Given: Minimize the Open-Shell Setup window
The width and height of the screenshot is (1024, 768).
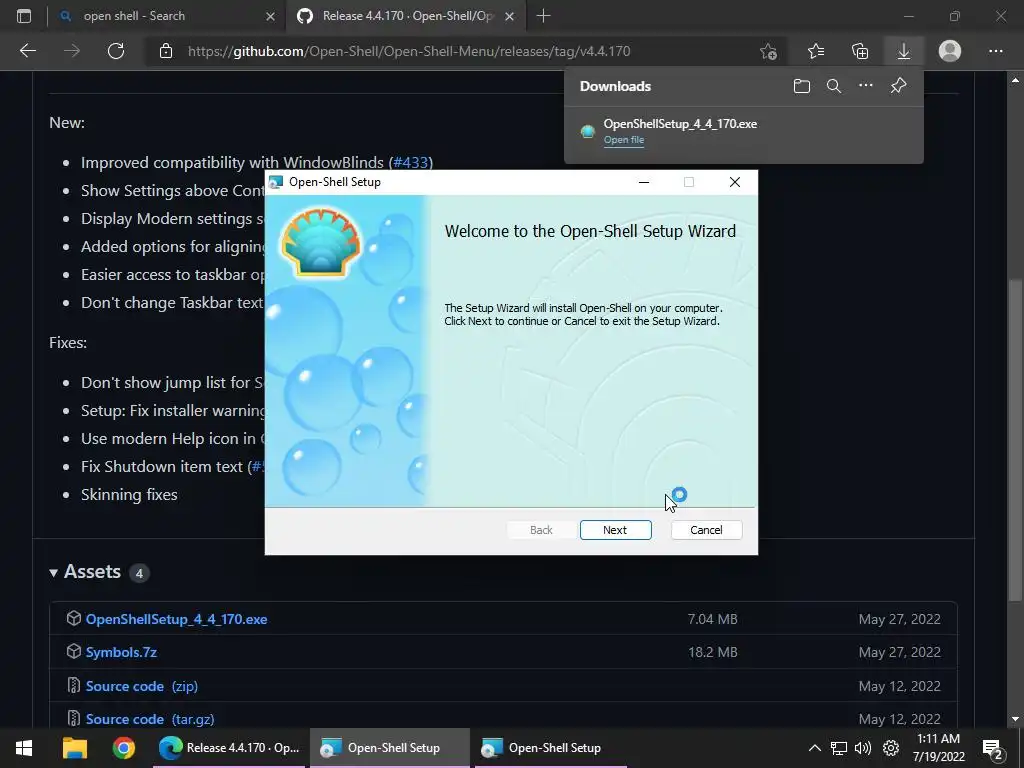Looking at the screenshot, I should tap(644, 182).
